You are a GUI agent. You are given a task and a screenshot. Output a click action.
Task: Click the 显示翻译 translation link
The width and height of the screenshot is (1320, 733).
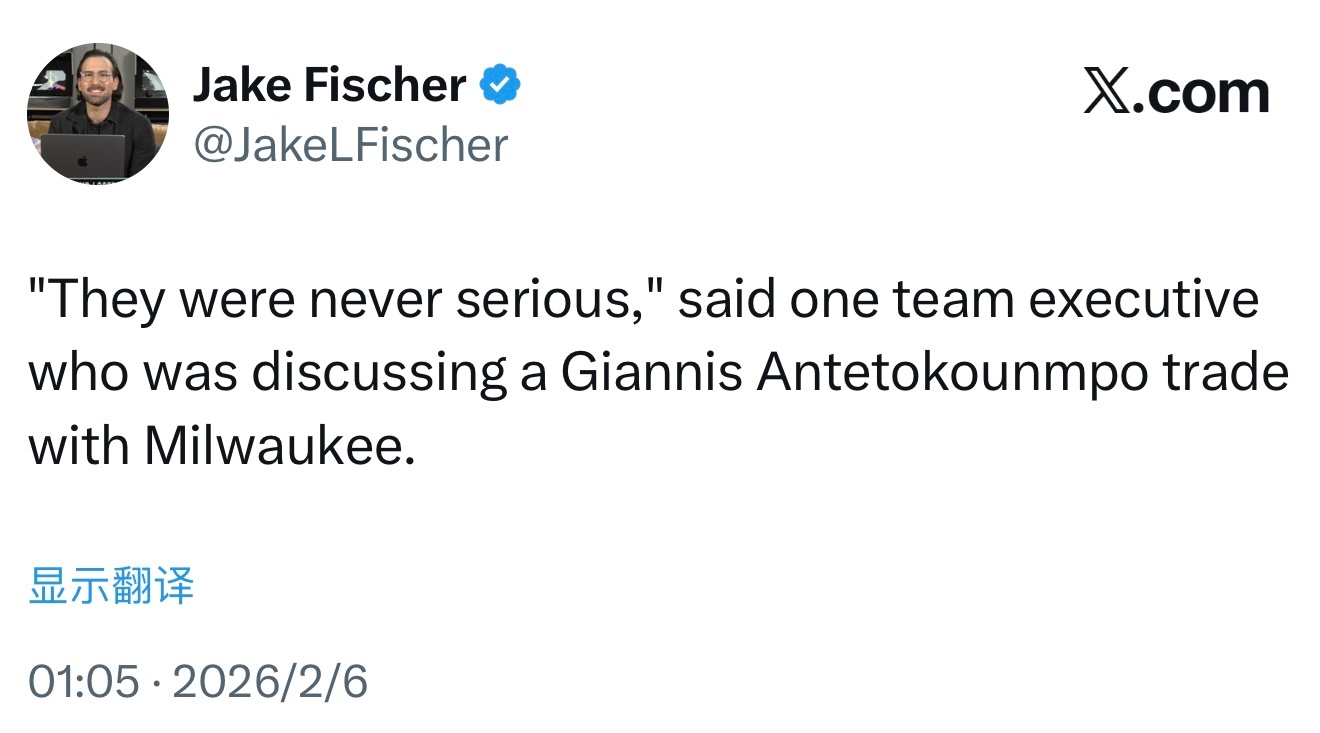111,586
